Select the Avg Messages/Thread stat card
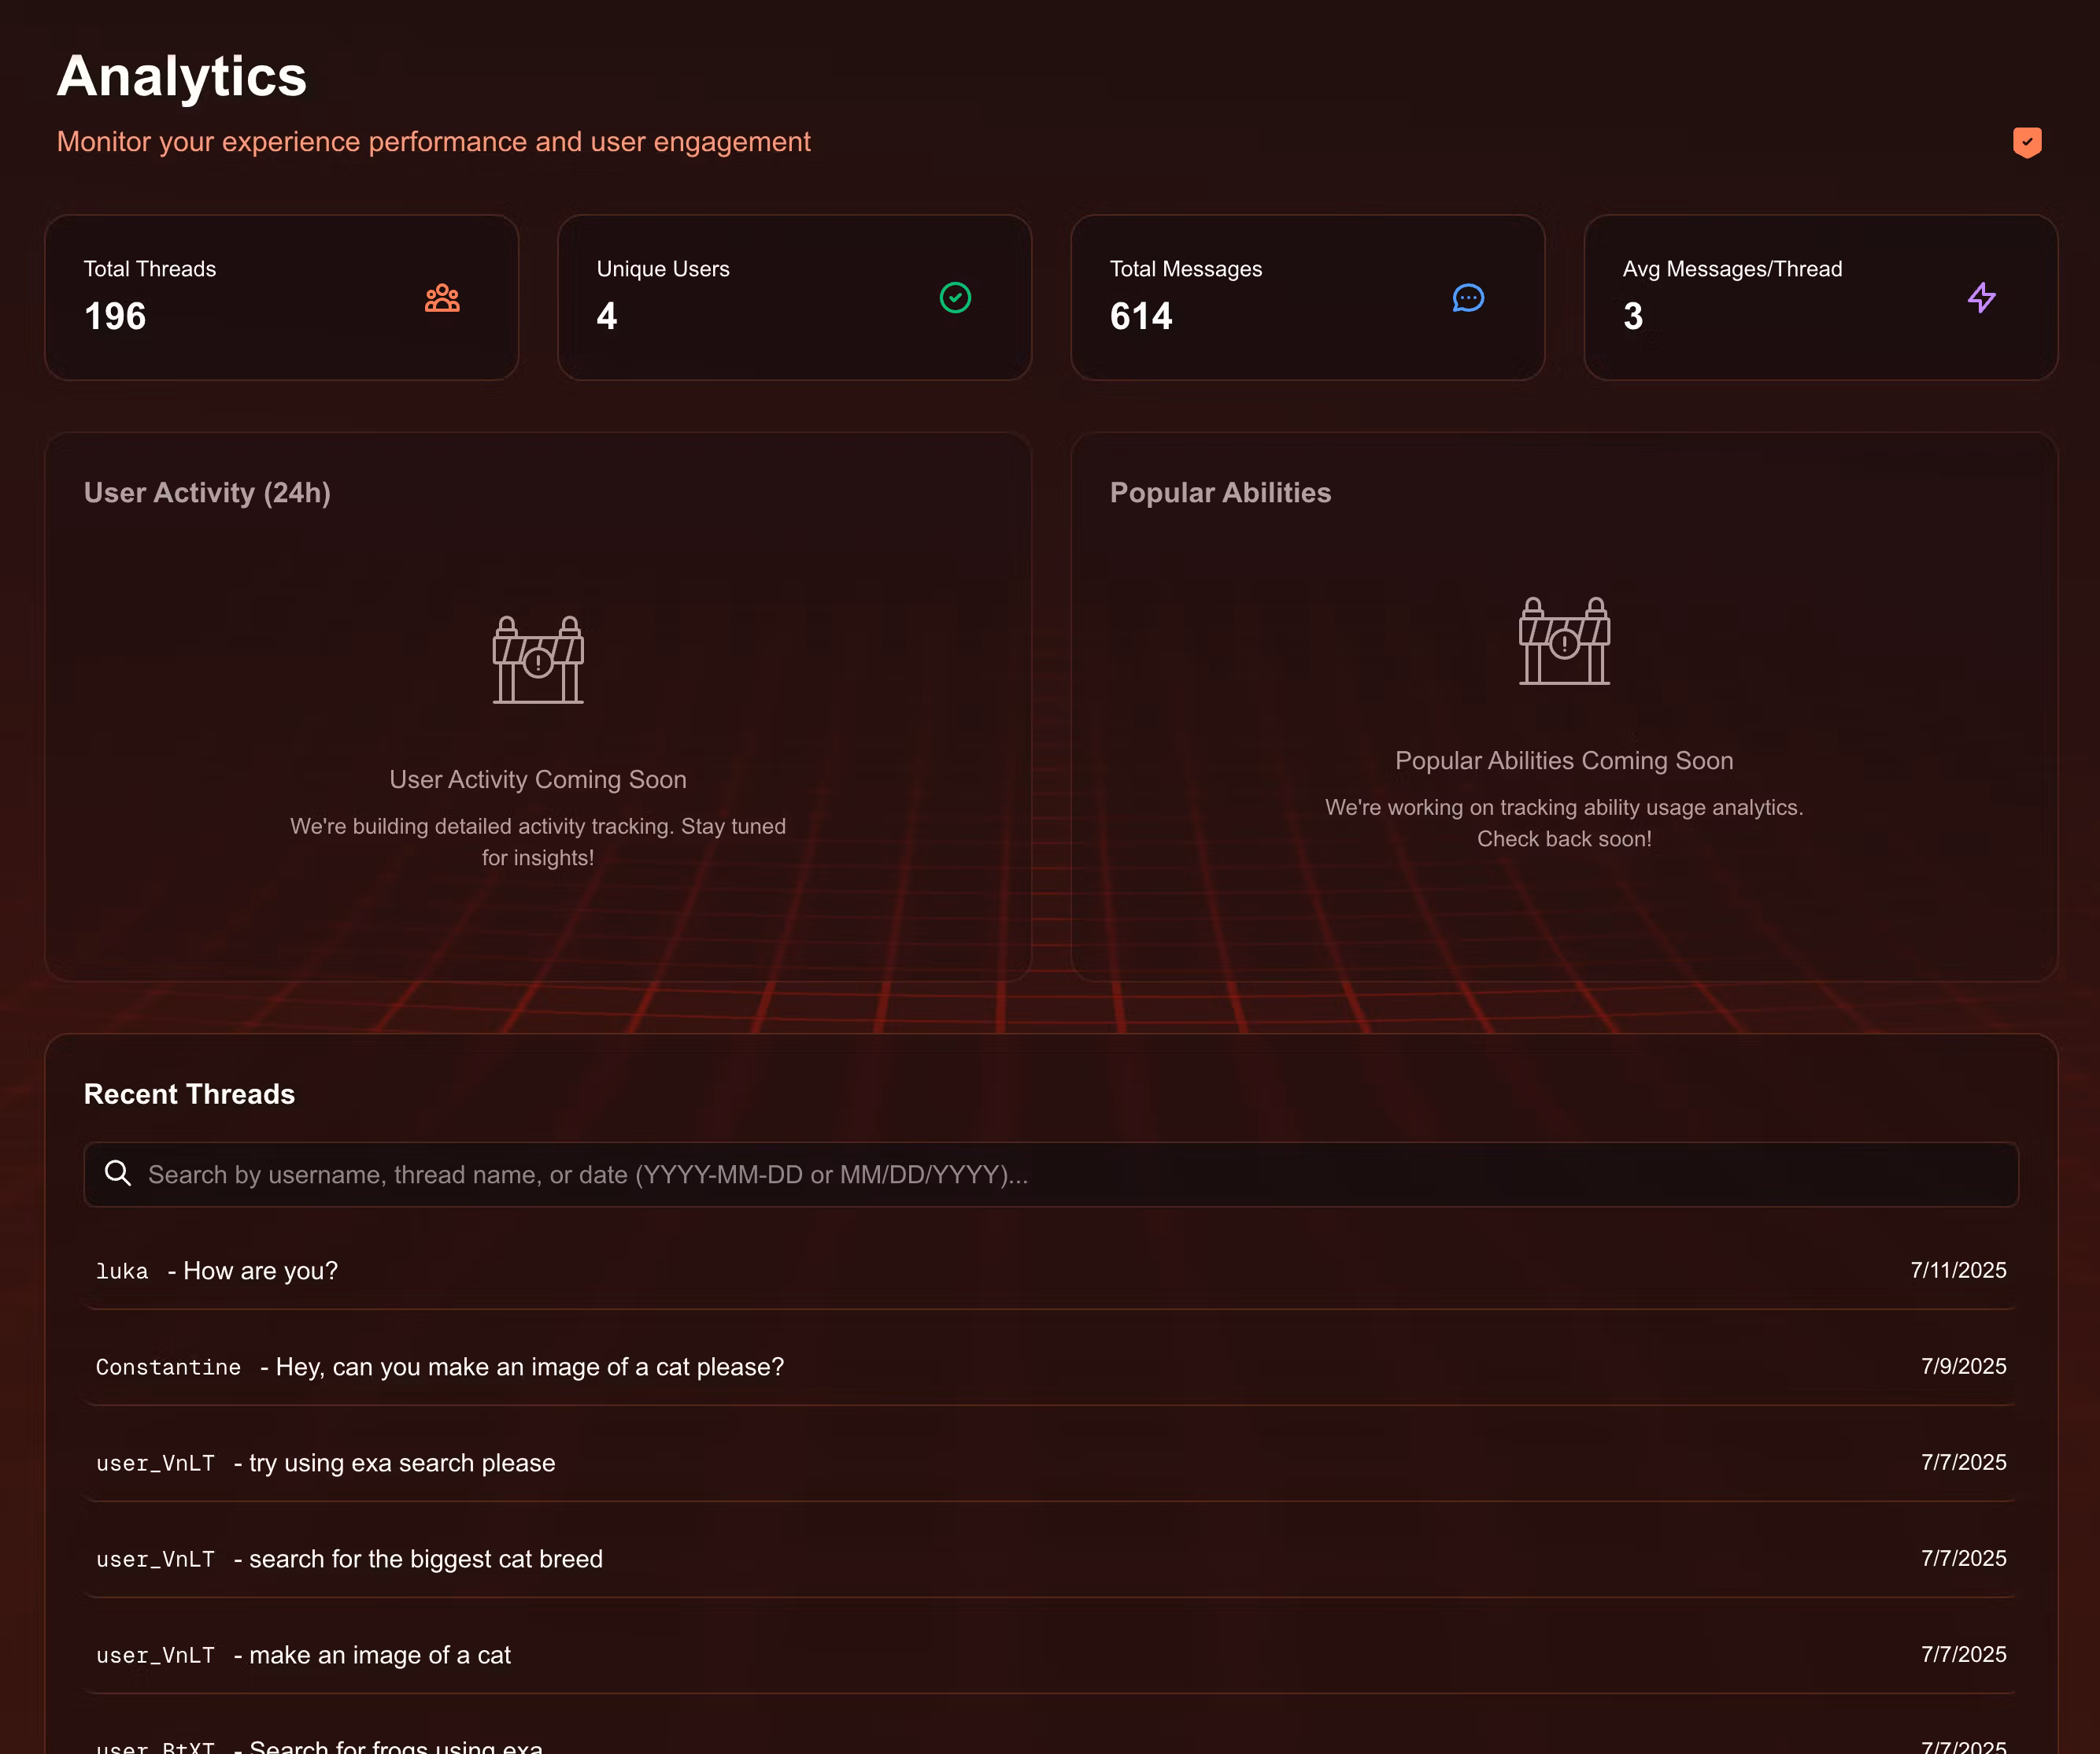The height and width of the screenshot is (1754, 2100). (1820, 297)
